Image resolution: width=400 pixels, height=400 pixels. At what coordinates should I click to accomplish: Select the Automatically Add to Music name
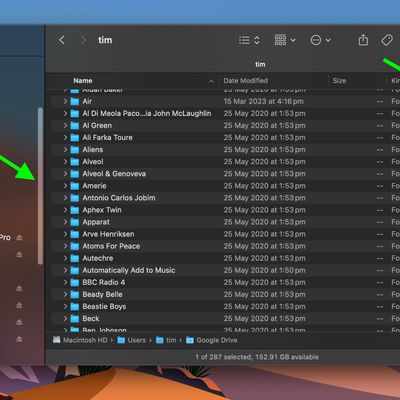tap(129, 270)
